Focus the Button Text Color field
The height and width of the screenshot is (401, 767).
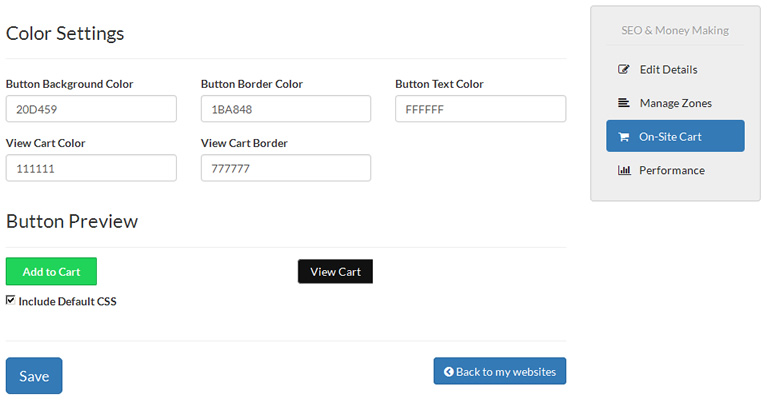[x=480, y=109]
